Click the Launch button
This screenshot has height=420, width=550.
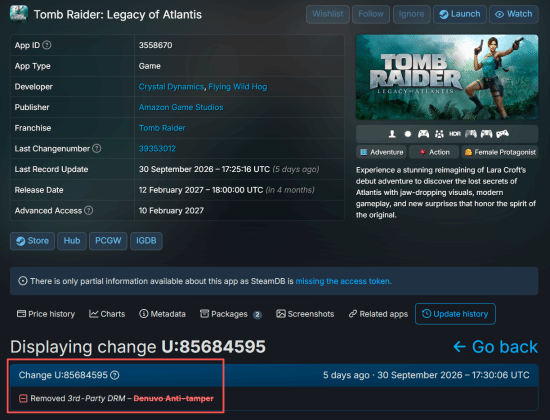460,14
